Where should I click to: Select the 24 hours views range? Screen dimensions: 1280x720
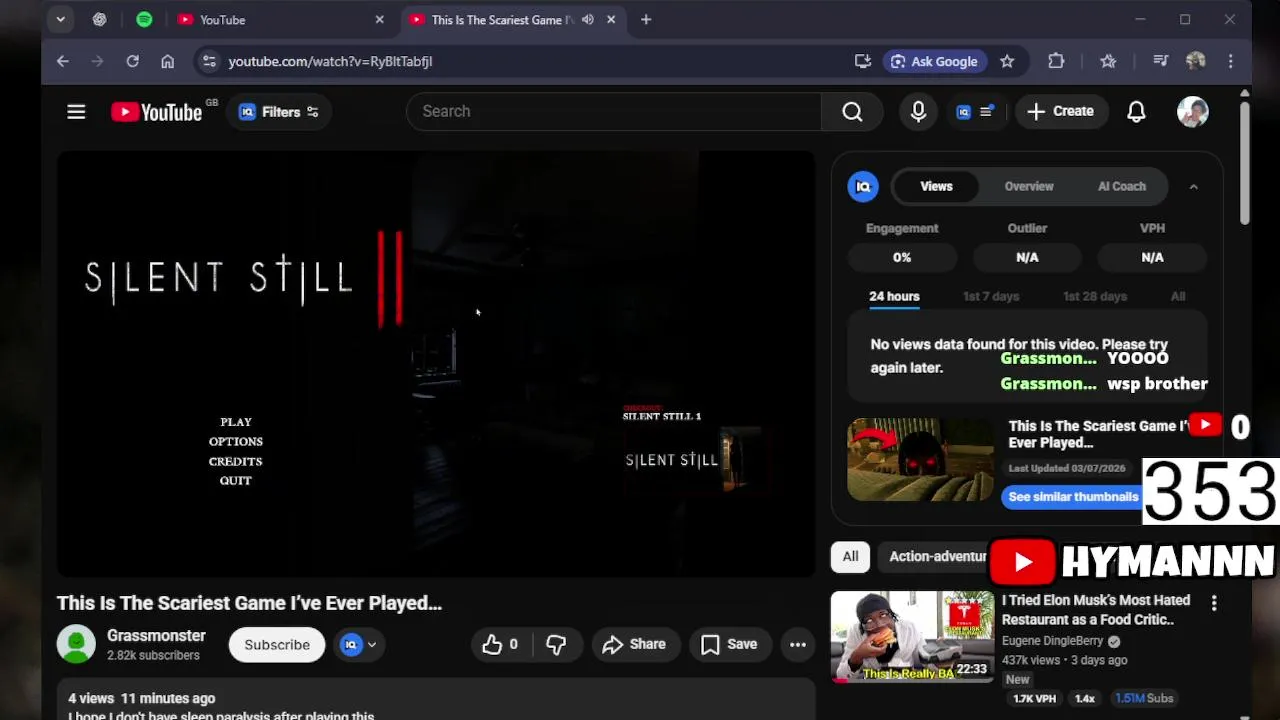894,296
